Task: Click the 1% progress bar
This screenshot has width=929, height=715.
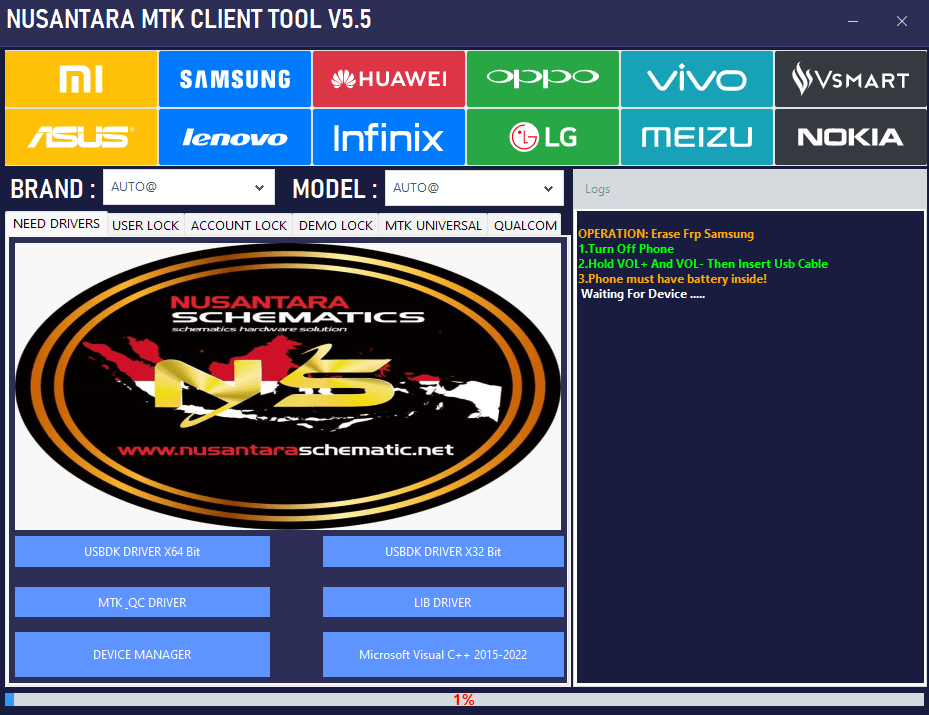Action: [464, 700]
